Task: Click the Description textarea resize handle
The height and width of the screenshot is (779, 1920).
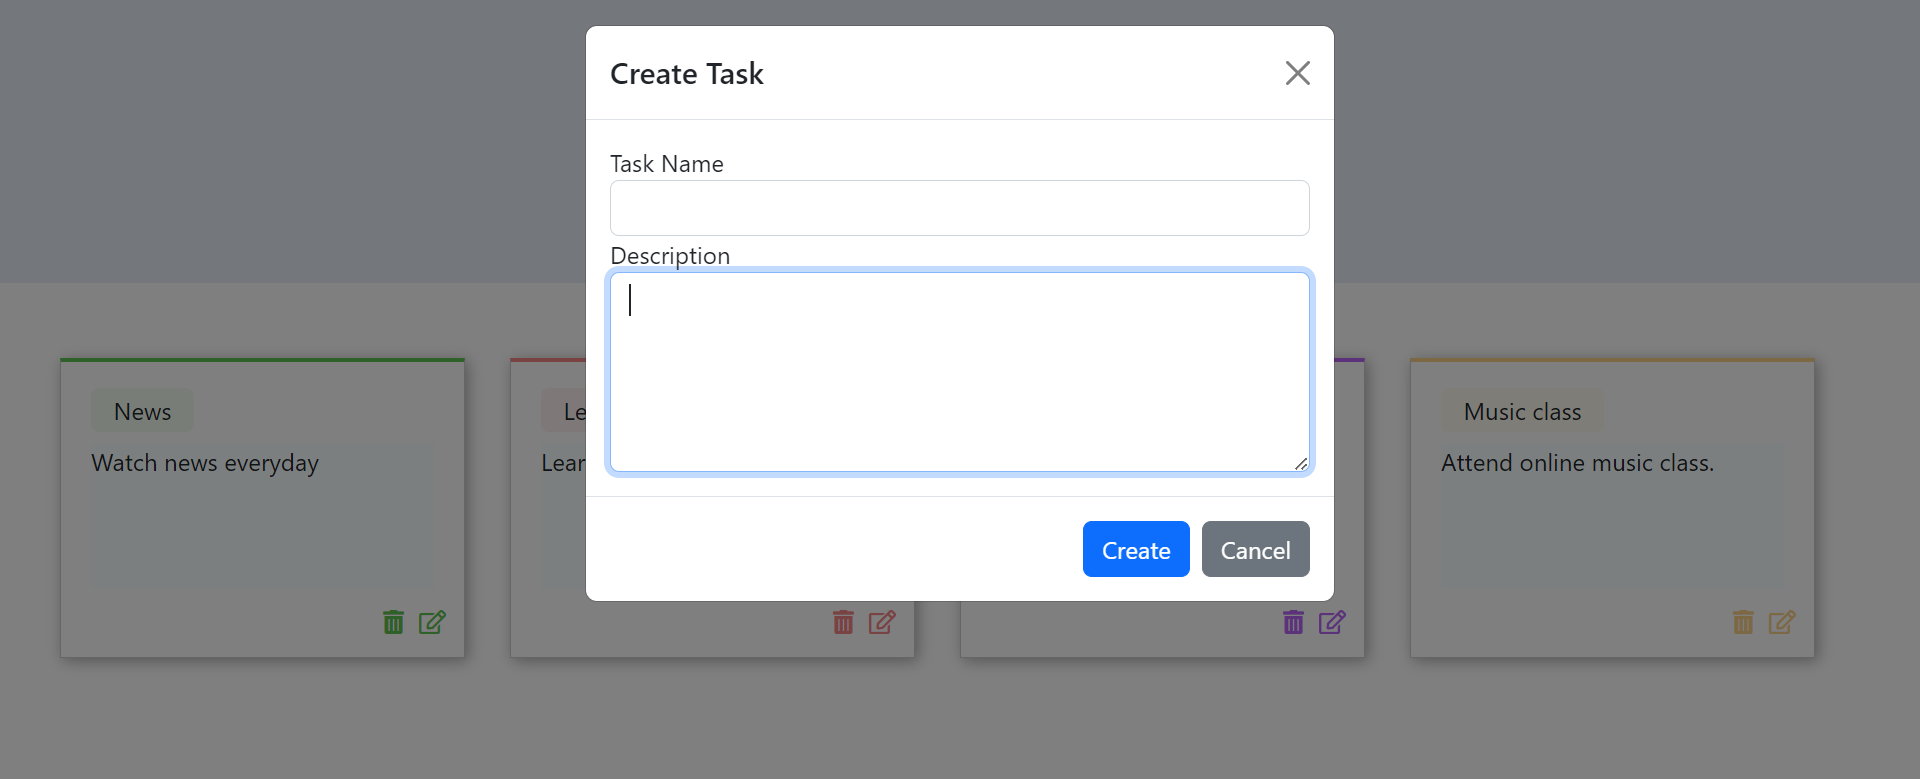Action: pyautogui.click(x=1300, y=463)
